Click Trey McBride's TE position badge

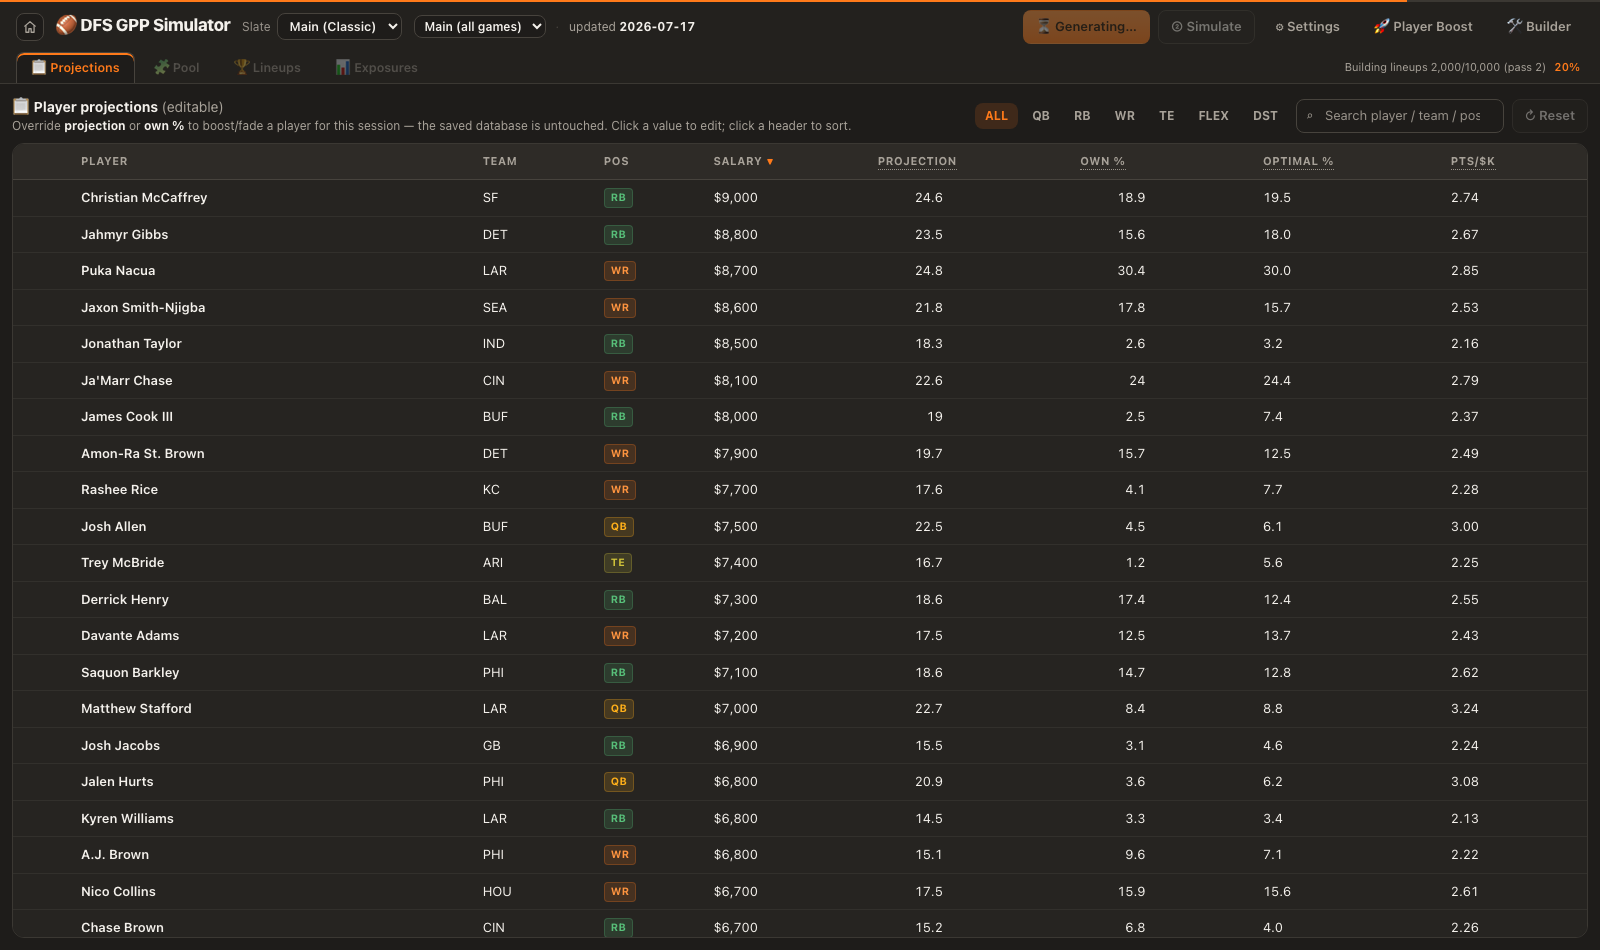[x=618, y=563]
